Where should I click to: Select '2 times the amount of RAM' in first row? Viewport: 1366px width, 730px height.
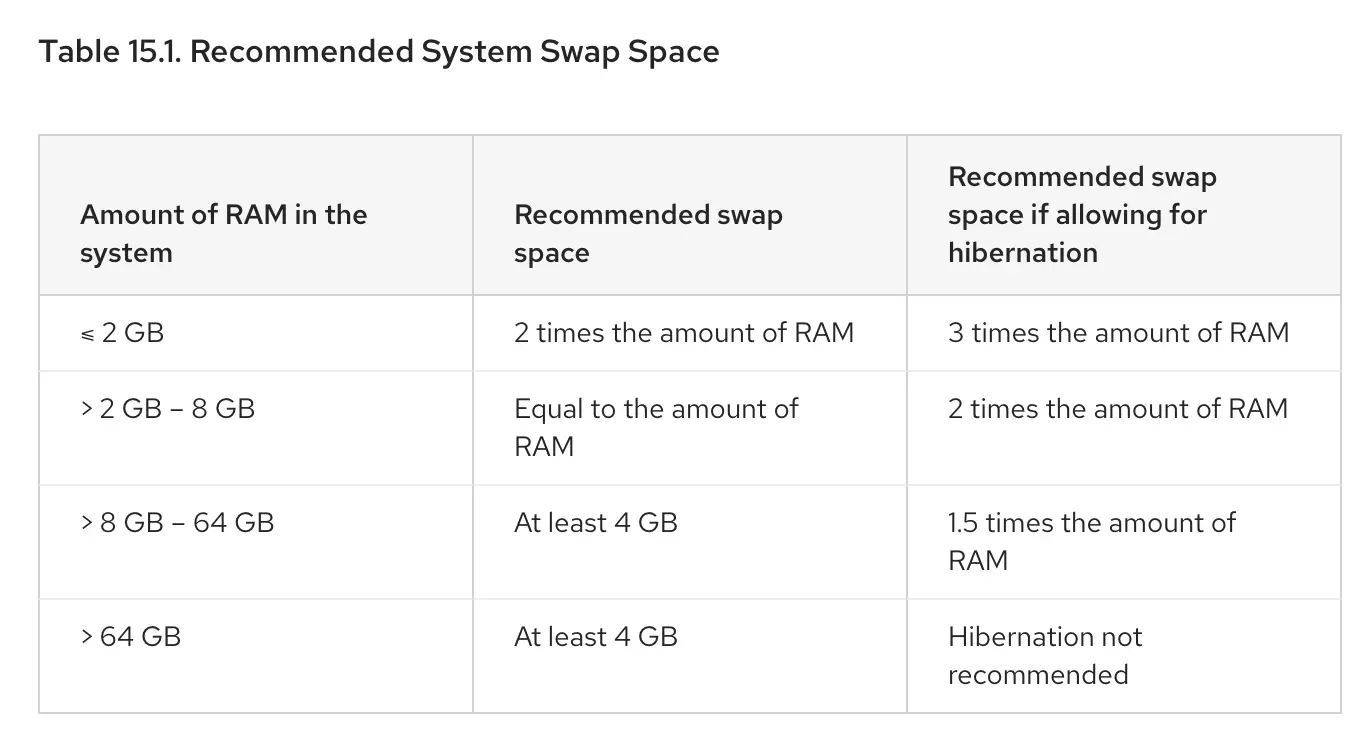[684, 333]
